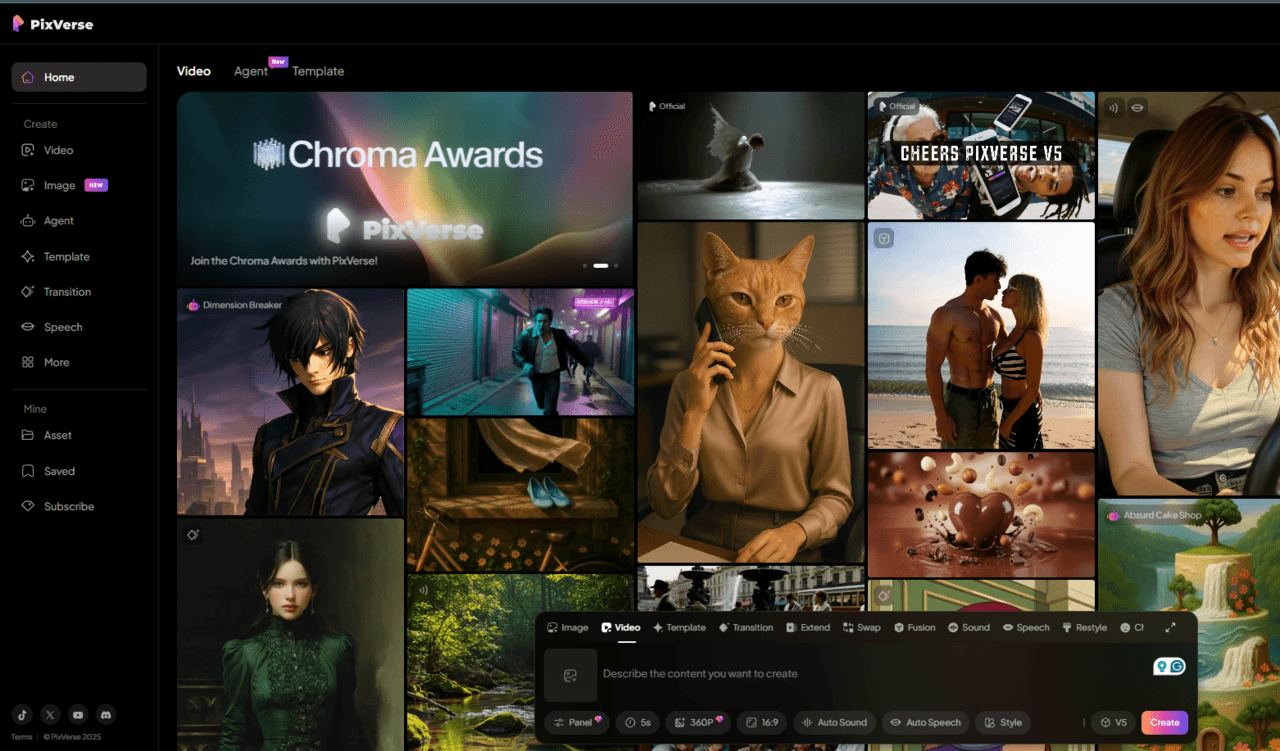Expand the creation panel to fullscreen

[1170, 627]
